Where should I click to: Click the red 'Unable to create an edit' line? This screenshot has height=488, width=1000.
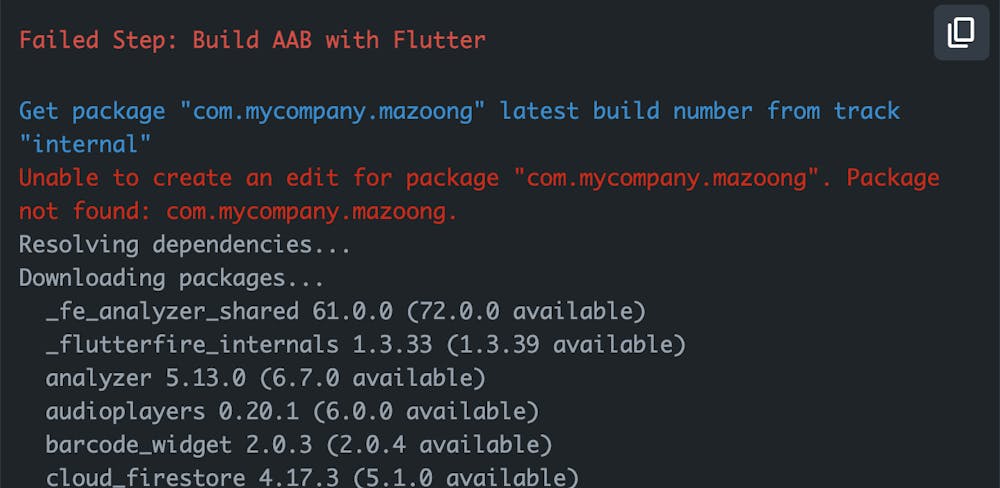pos(479,178)
